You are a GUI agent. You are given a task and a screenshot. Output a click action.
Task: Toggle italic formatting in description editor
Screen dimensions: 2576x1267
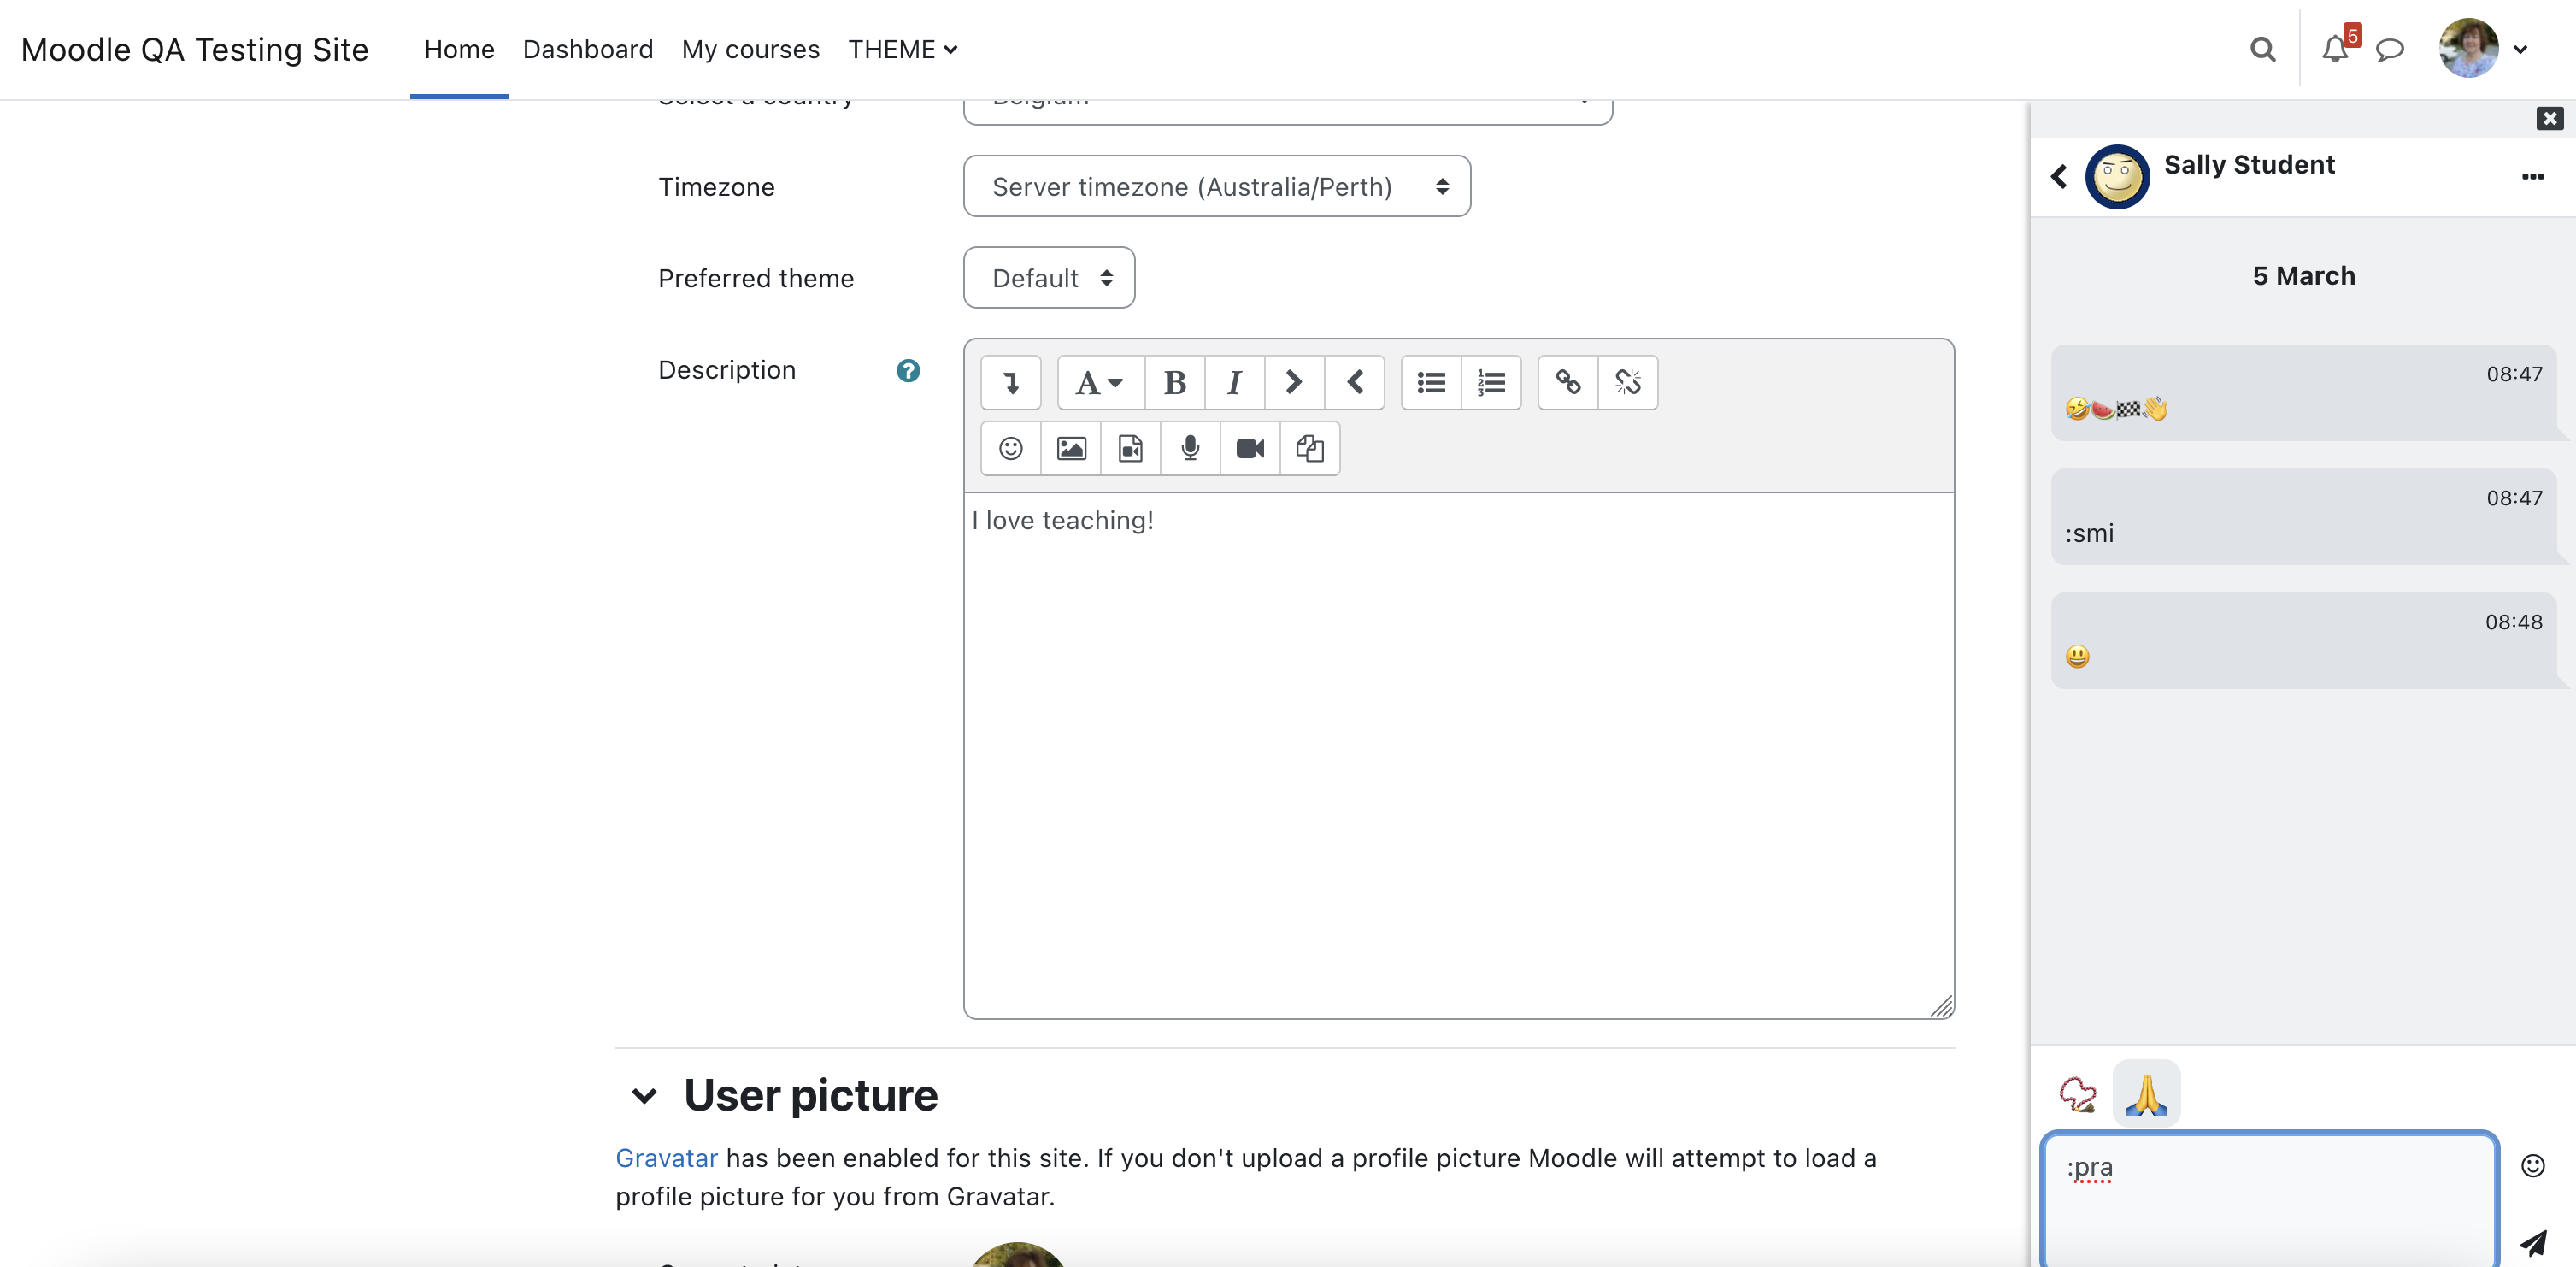tap(1234, 383)
